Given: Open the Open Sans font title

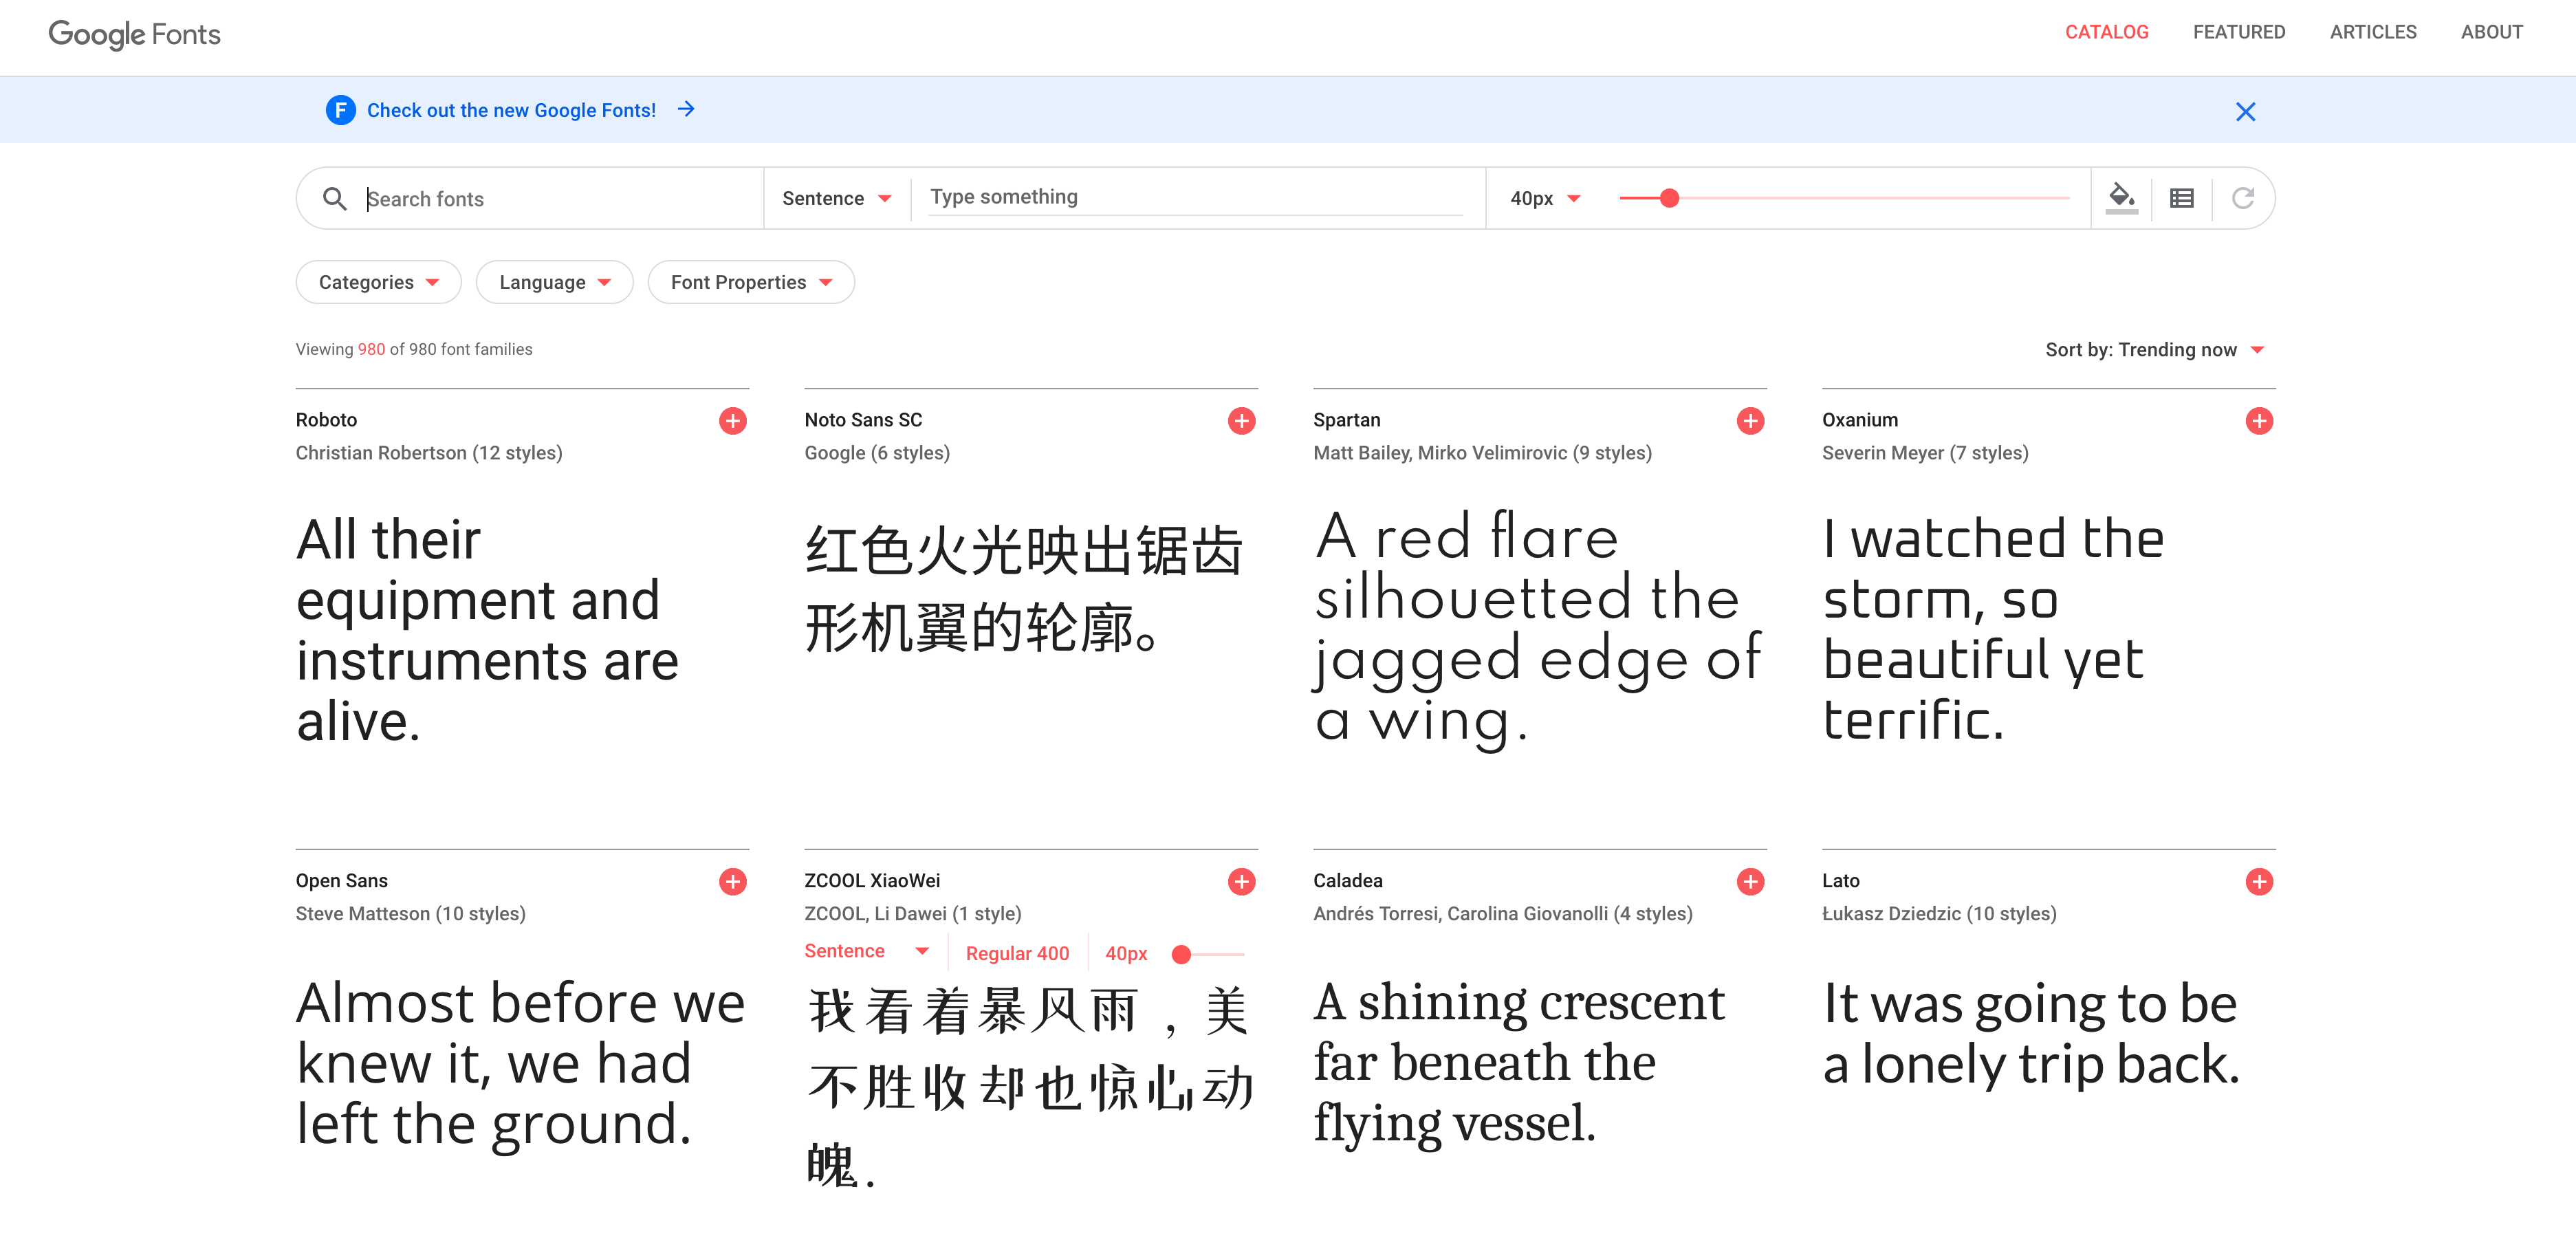Looking at the screenshot, I should point(341,881).
